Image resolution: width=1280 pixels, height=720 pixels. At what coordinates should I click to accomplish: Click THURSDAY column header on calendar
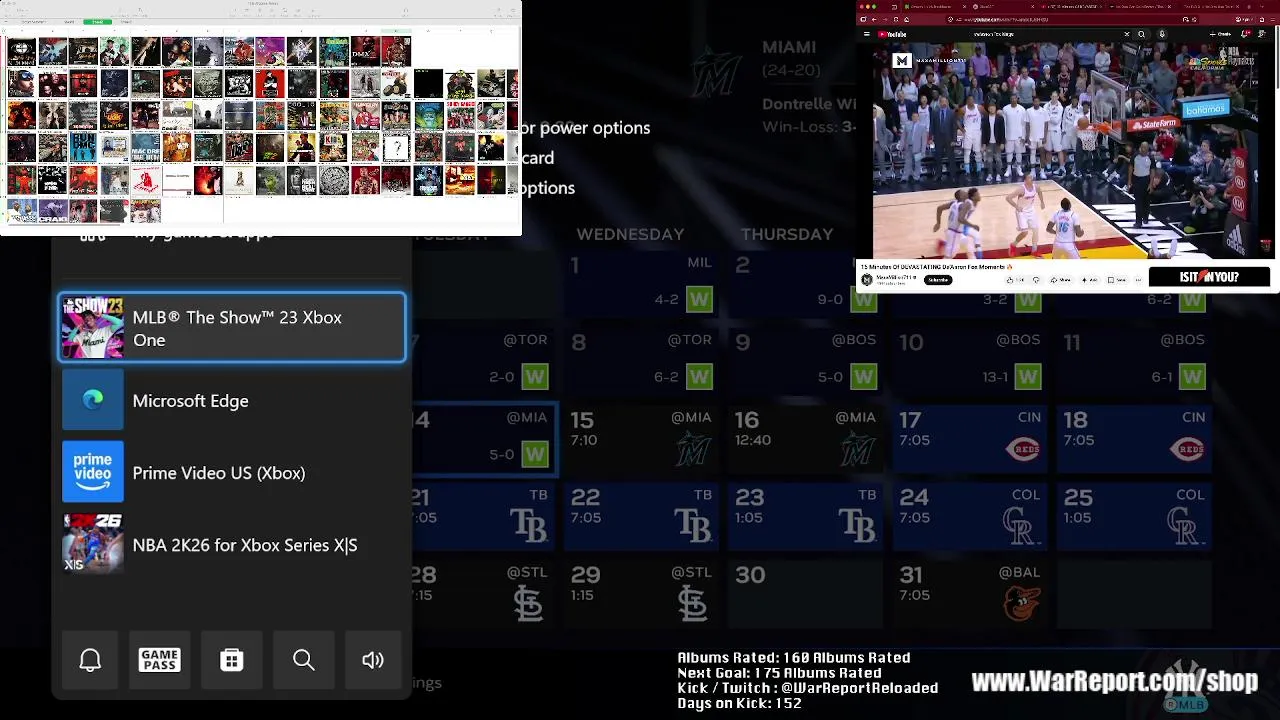coord(787,234)
